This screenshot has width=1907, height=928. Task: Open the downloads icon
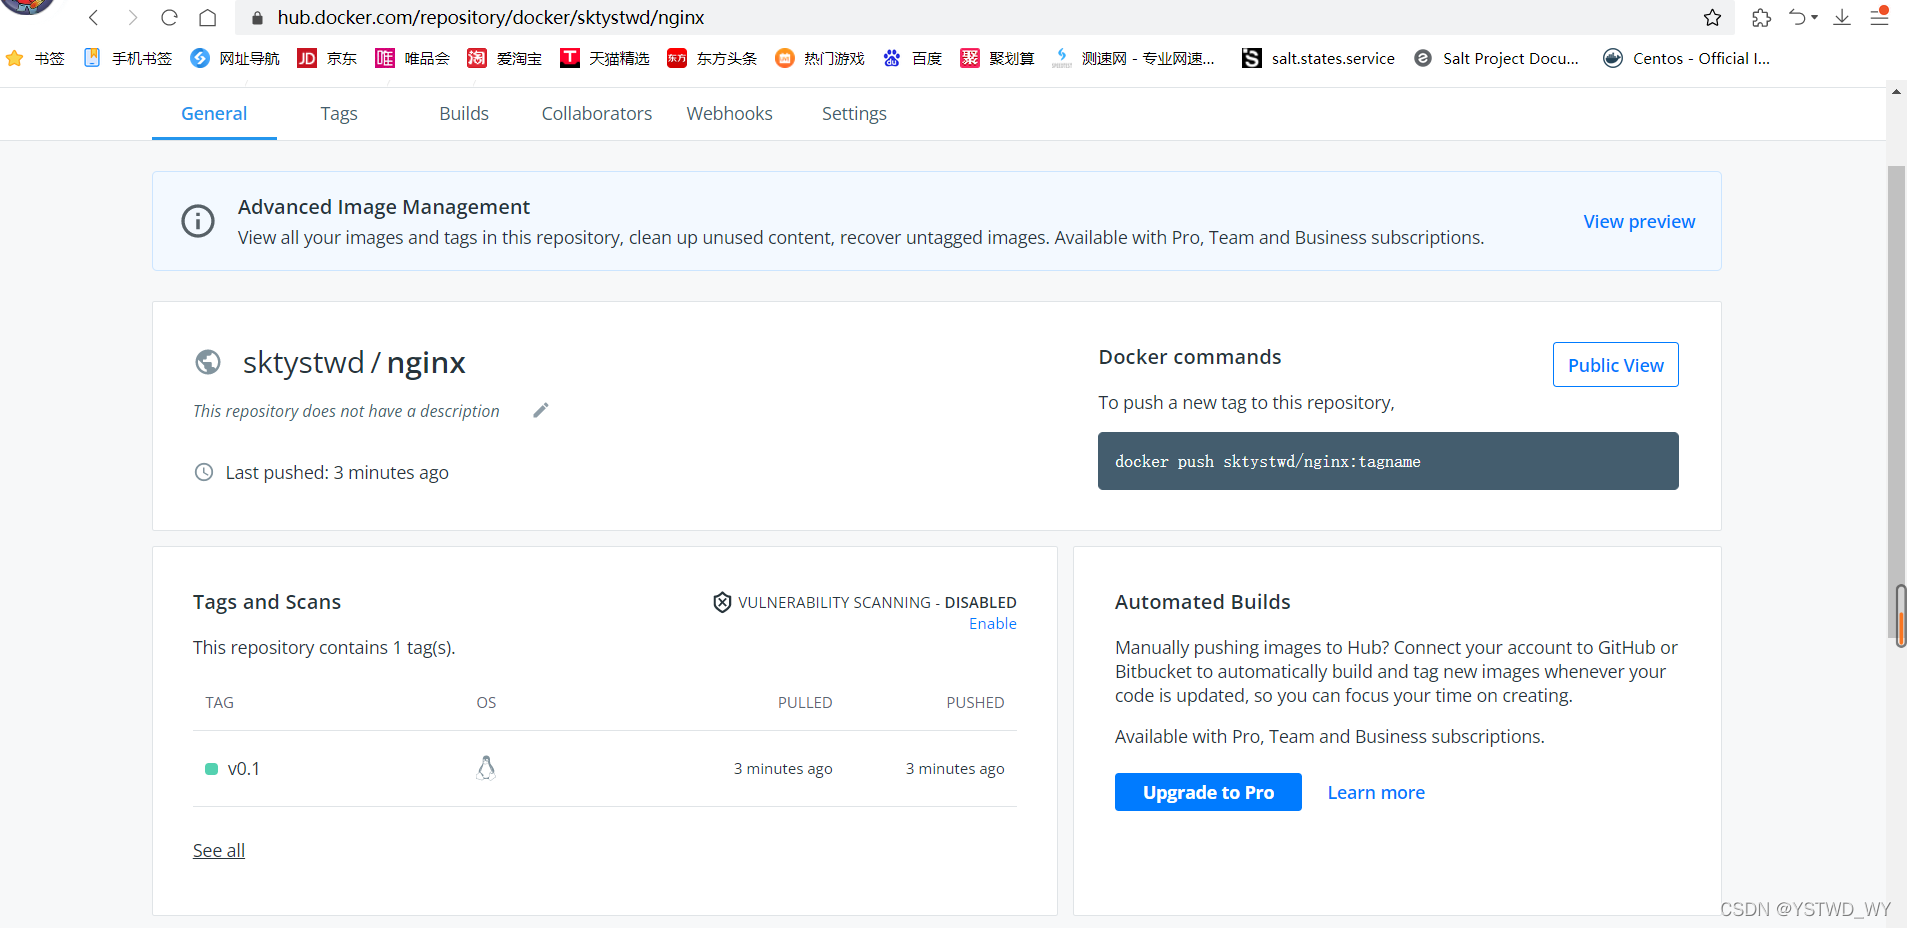pos(1842,17)
